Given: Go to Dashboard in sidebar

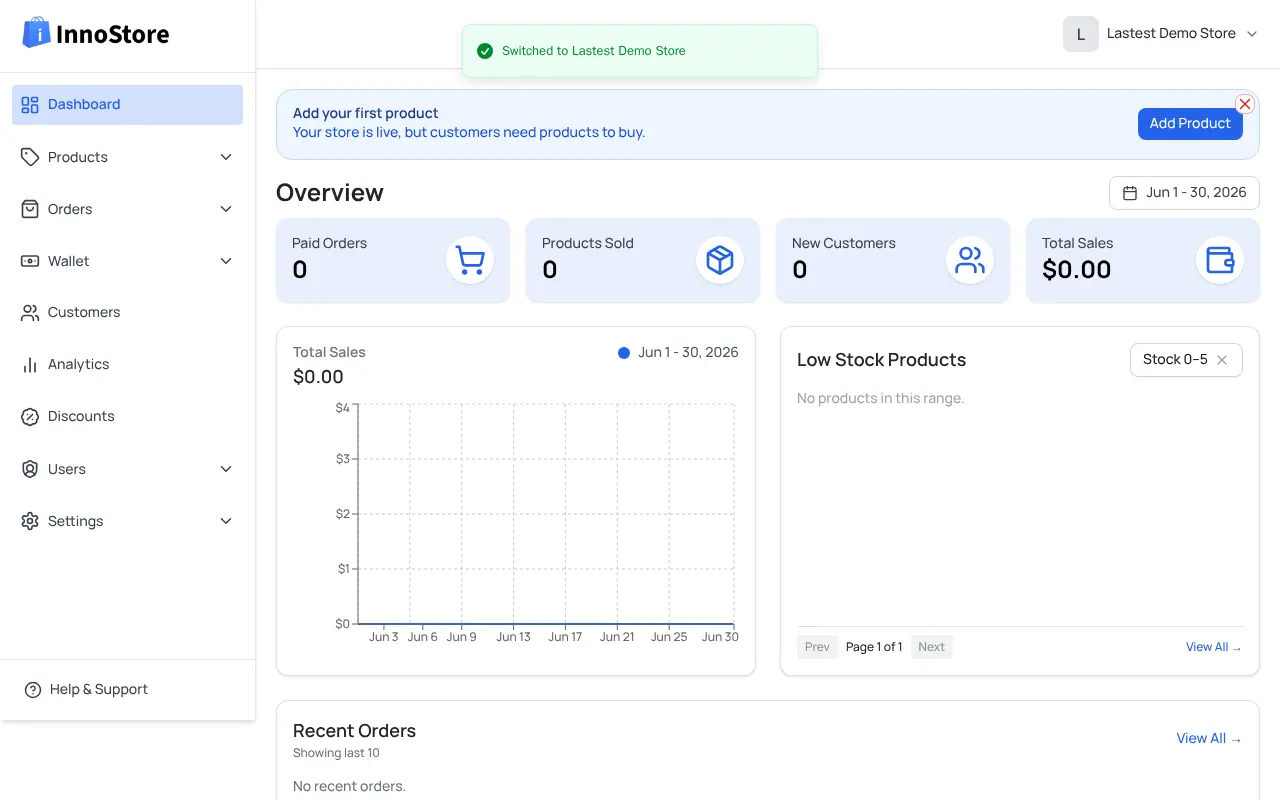Looking at the screenshot, I should click(x=127, y=105).
